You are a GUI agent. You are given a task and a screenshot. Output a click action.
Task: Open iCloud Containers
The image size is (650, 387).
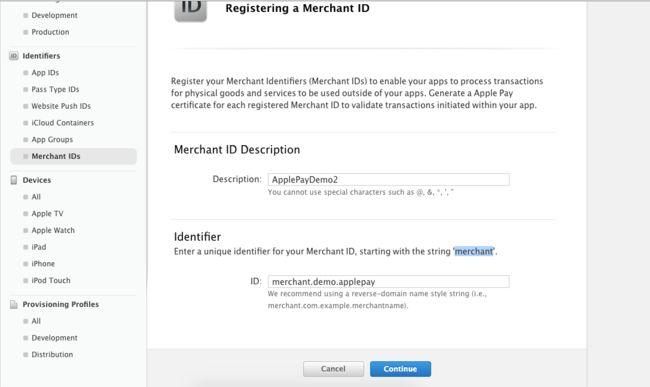[63, 123]
